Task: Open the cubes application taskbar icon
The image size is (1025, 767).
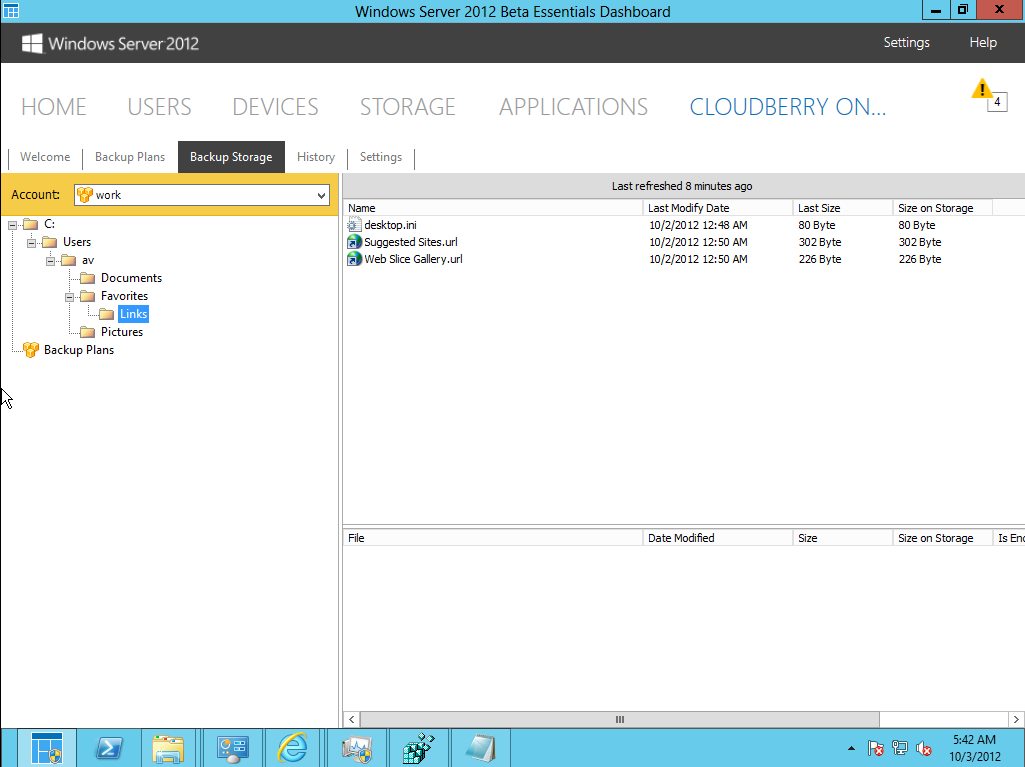Action: 418,748
